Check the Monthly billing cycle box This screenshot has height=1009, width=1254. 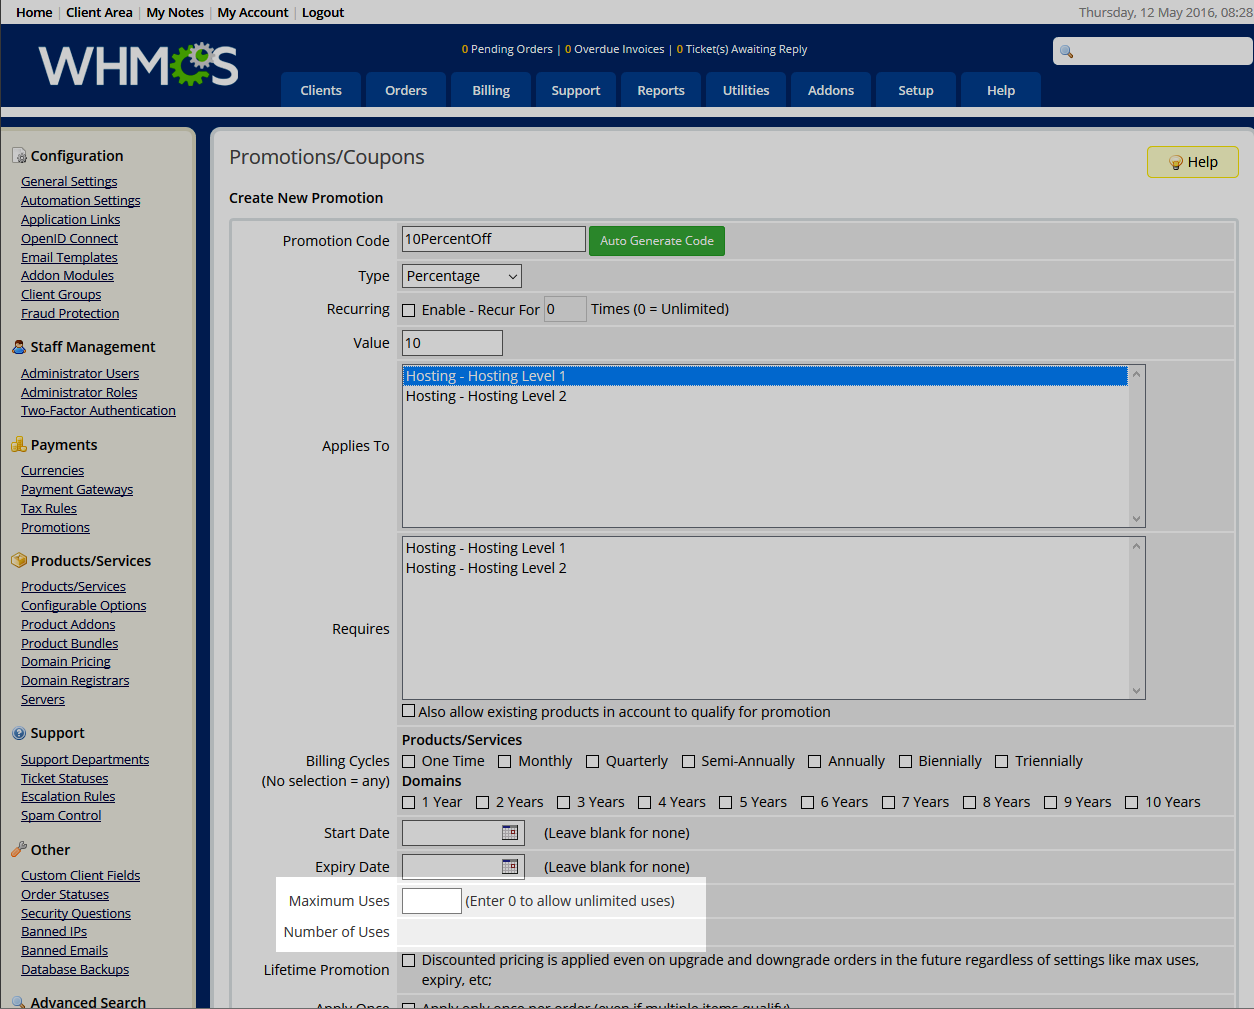(505, 762)
